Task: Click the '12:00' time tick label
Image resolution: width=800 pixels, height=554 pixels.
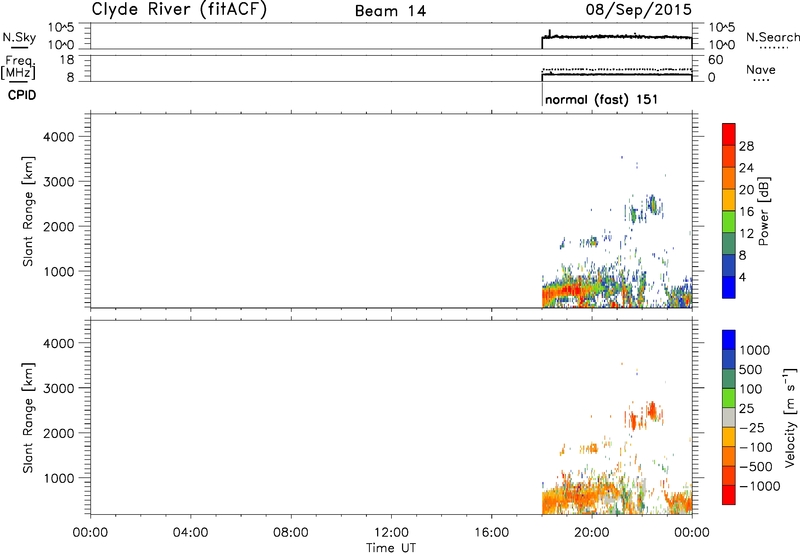Action: 391,532
